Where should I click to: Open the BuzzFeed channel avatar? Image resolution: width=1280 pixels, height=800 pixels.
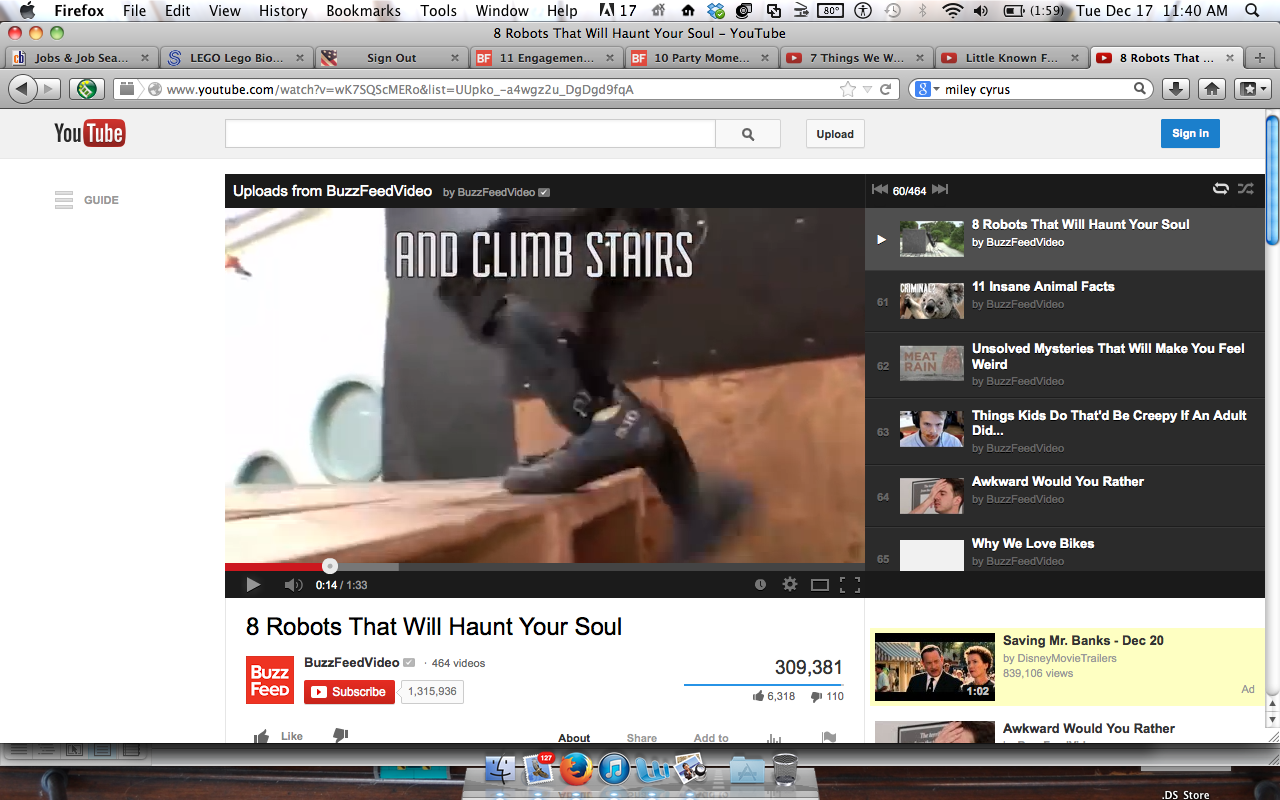click(270, 680)
